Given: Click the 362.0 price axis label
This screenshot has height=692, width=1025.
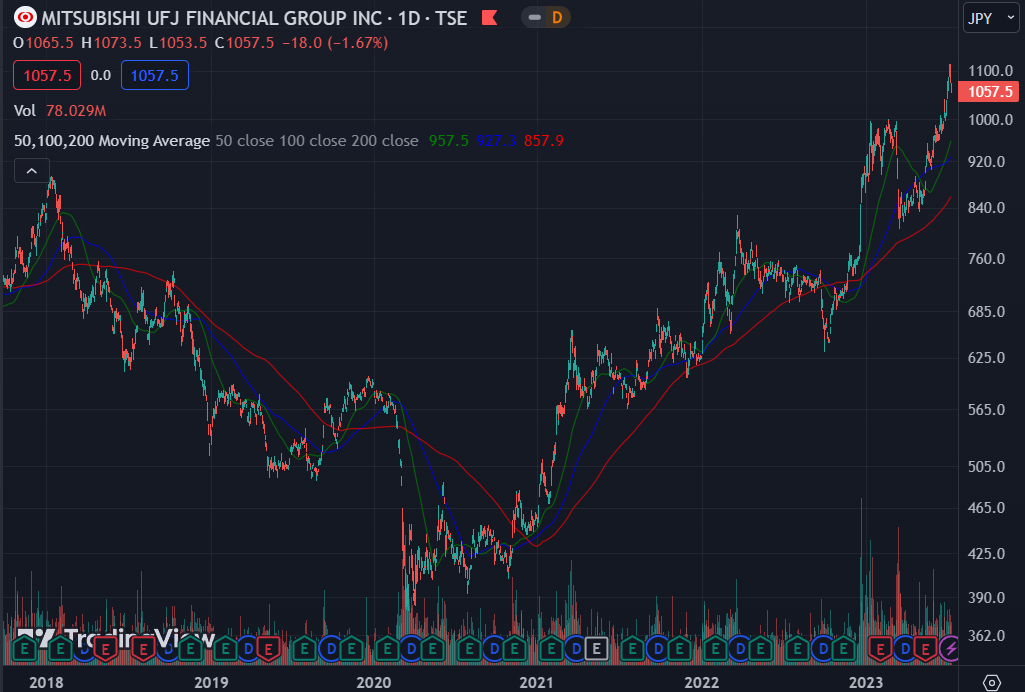Looking at the screenshot, I should 986,635.
